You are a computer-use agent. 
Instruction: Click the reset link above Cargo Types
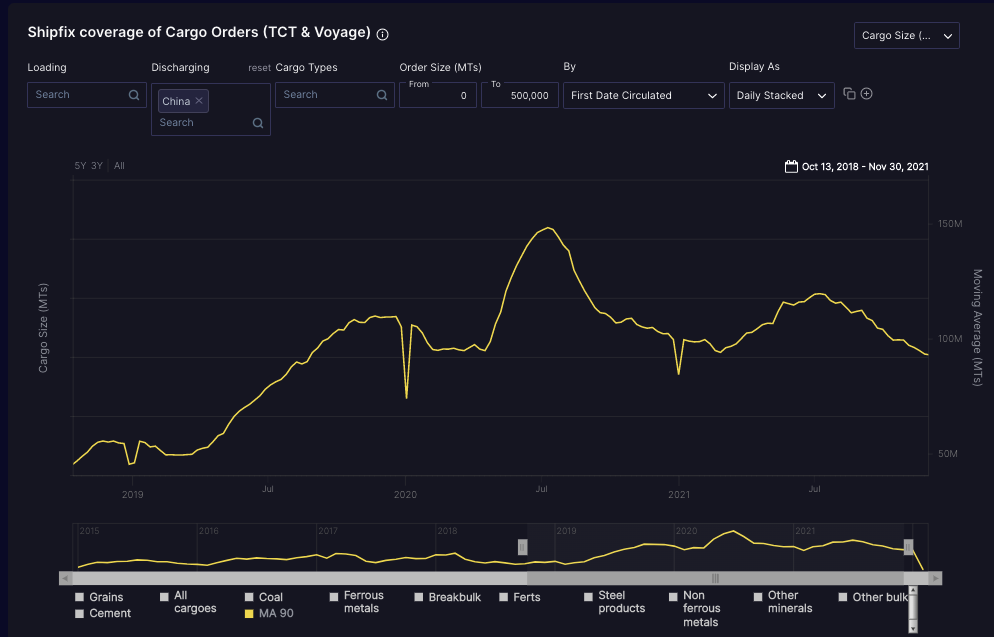(259, 67)
